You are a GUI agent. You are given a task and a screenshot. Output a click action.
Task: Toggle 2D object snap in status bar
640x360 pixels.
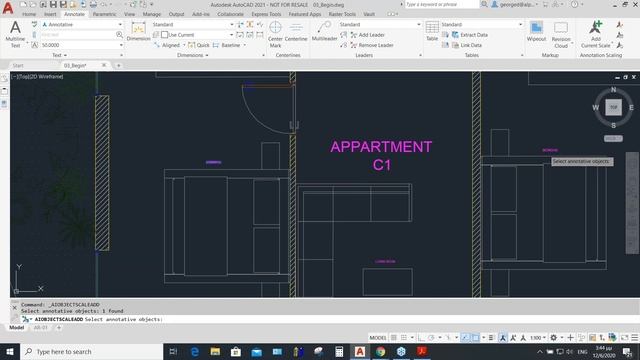tap(476, 338)
